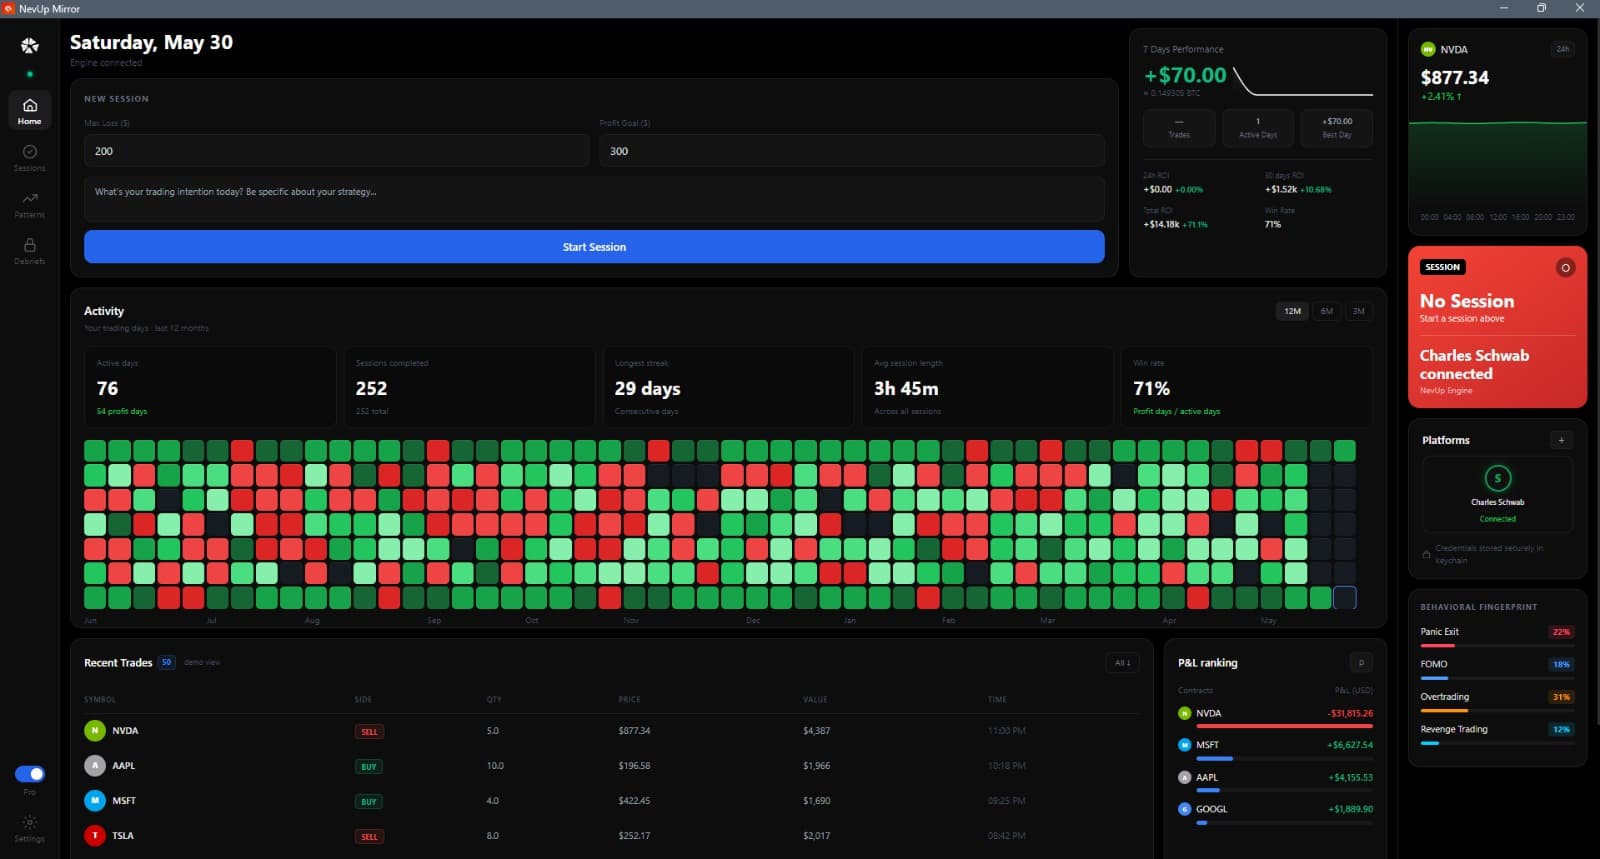
Task: Click the GOOGL icon in P&L ranking
Action: 1185,809
